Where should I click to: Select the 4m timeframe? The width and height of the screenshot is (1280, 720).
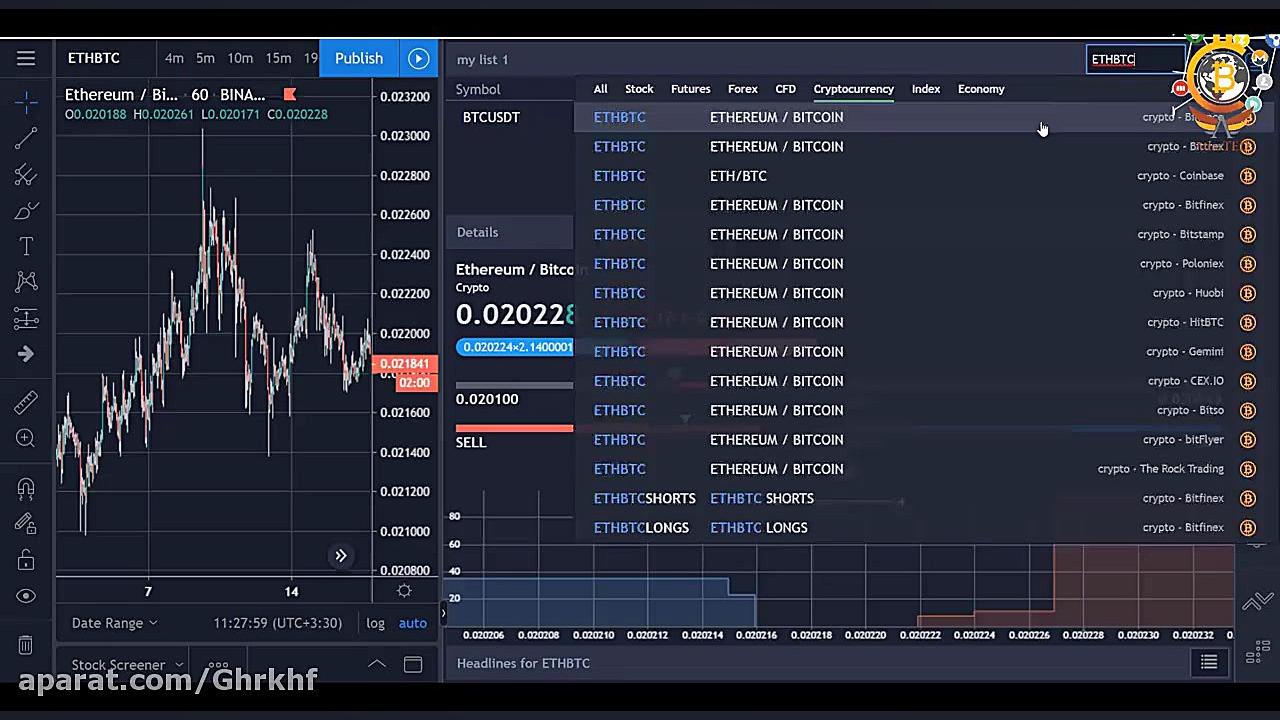pyautogui.click(x=174, y=59)
